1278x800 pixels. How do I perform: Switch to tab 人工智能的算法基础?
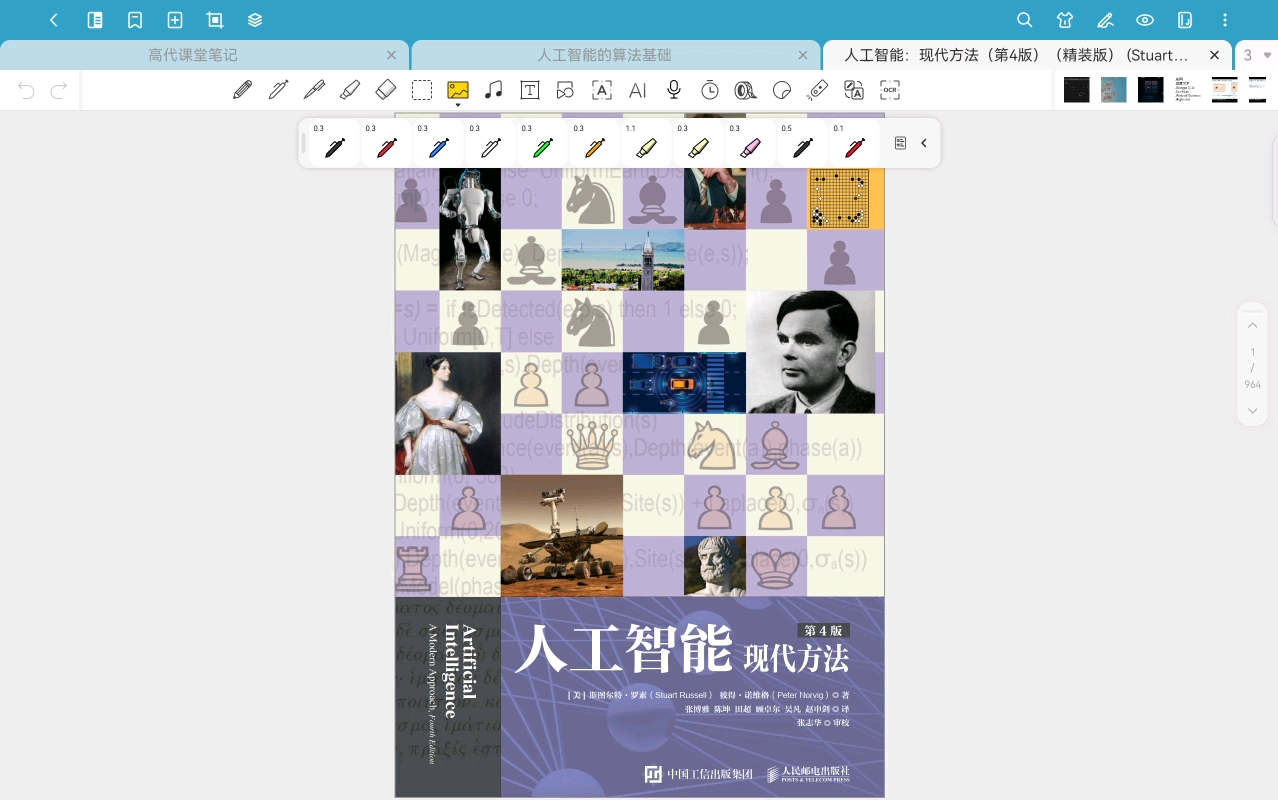[604, 55]
